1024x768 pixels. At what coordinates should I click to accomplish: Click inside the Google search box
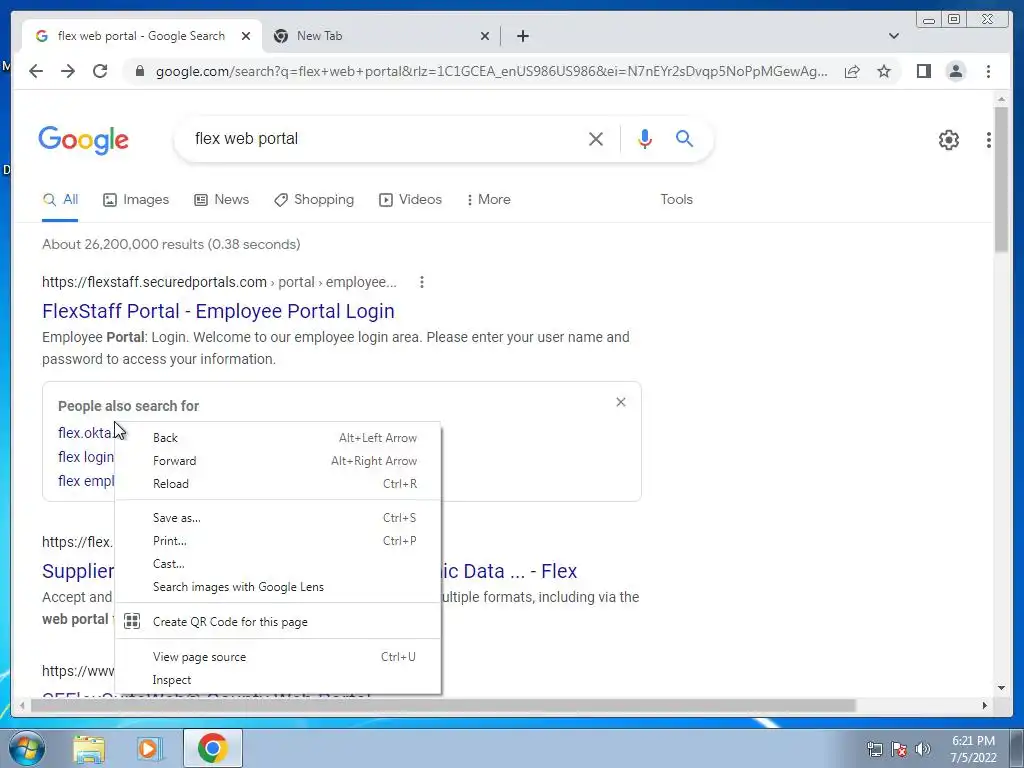pos(385,138)
